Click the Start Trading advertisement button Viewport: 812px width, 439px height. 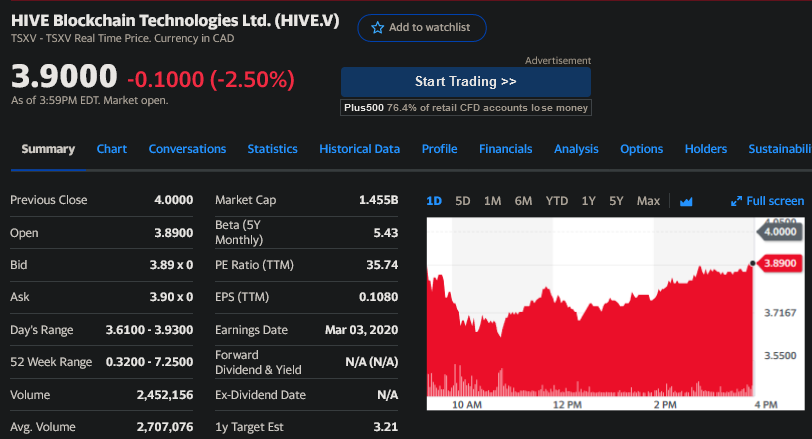pos(466,82)
